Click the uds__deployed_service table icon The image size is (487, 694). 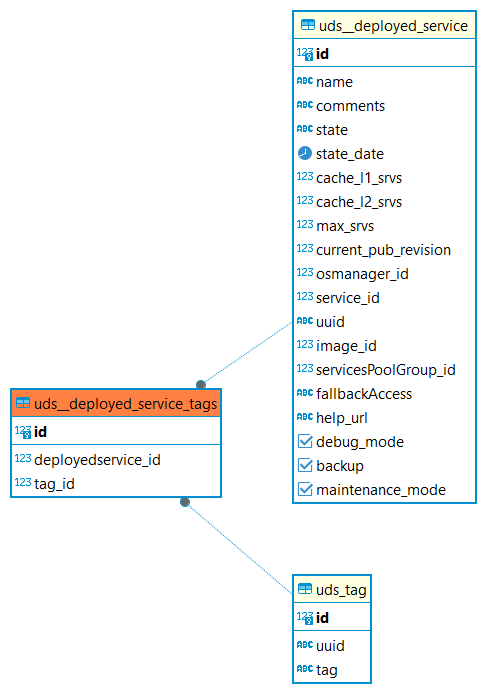coord(308,25)
